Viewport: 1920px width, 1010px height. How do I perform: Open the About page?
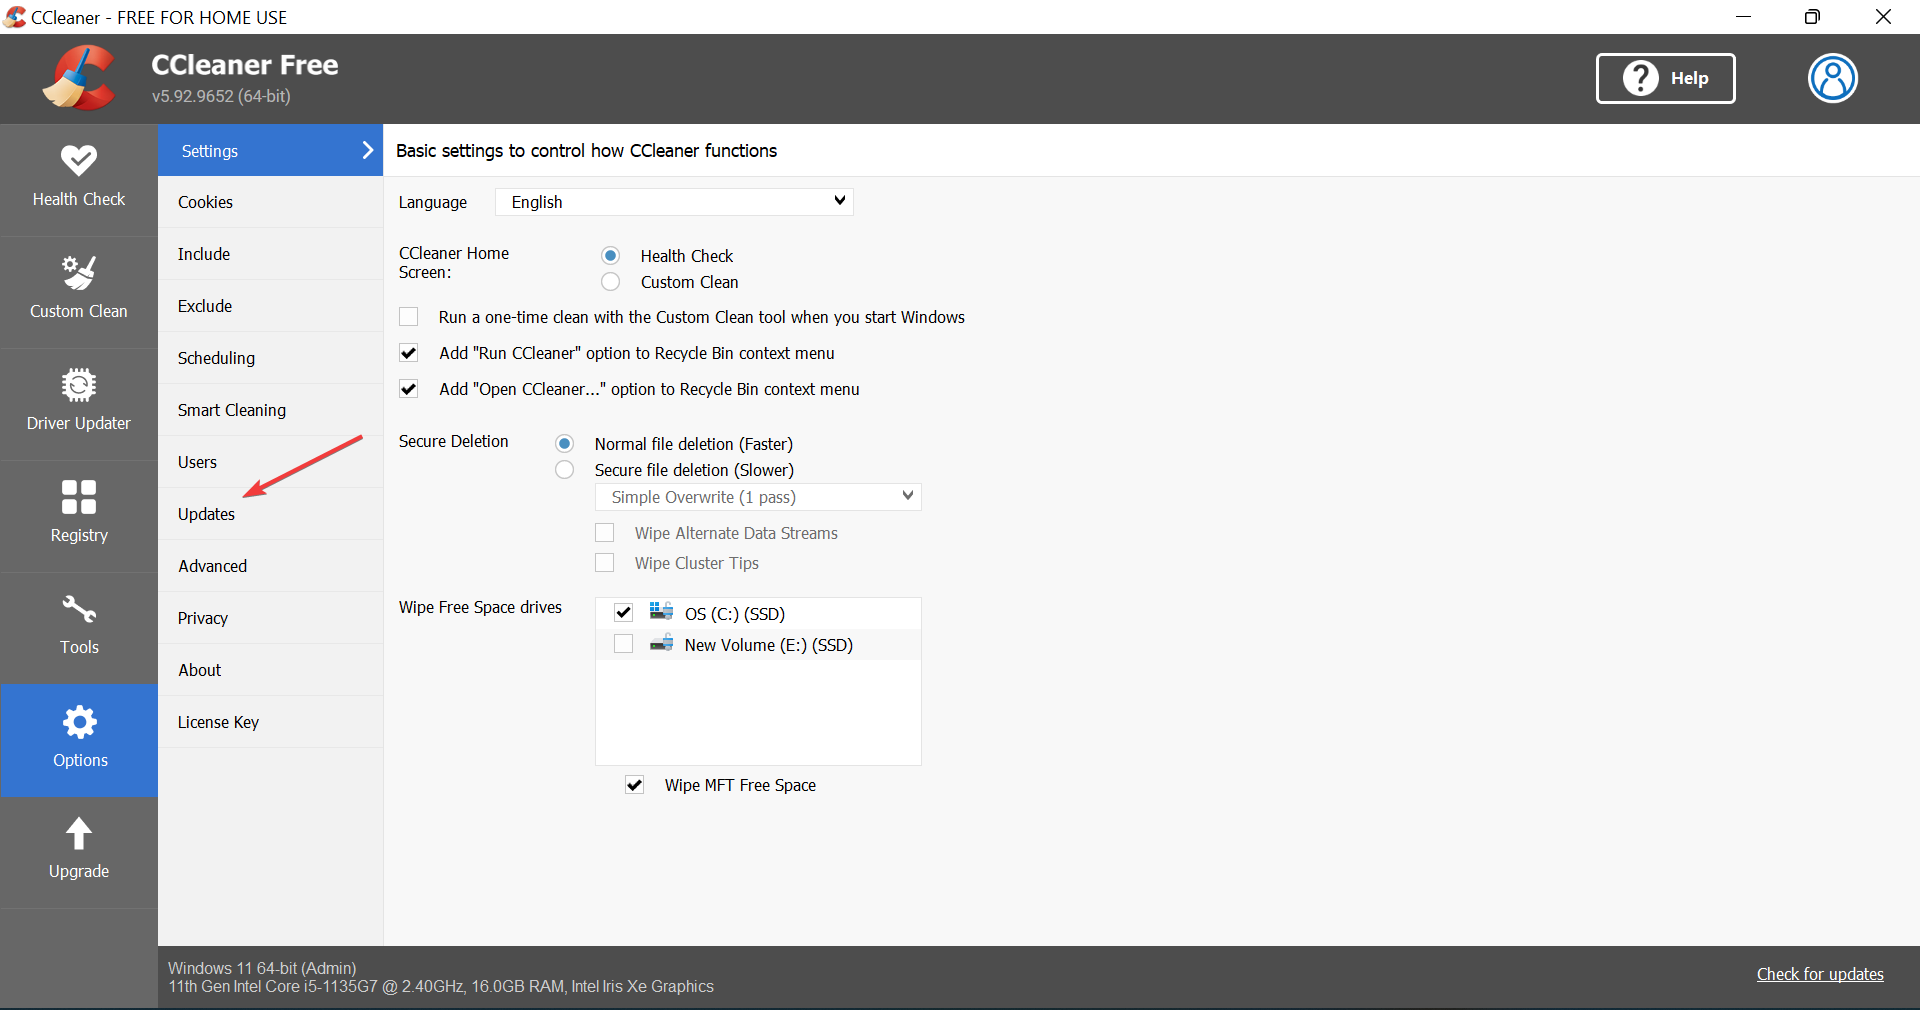tap(270, 670)
